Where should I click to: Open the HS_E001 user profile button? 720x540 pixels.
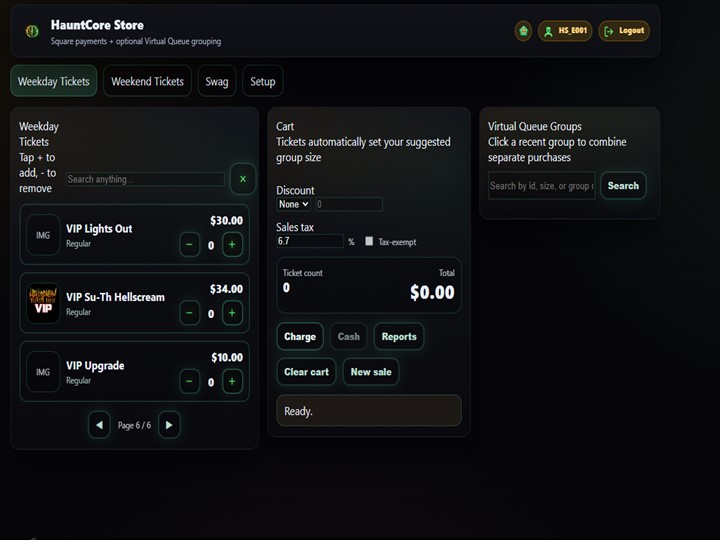(x=565, y=31)
